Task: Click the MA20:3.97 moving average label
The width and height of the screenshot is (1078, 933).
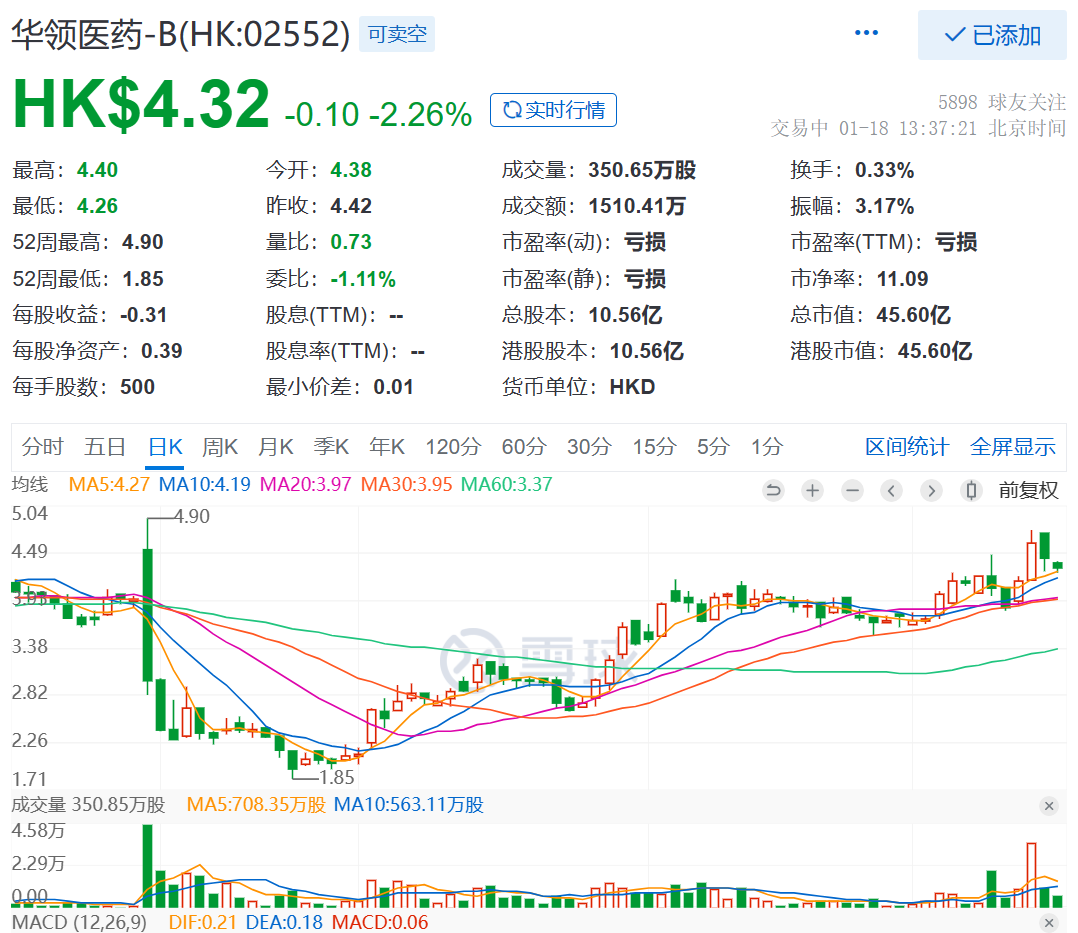Action: 305,484
